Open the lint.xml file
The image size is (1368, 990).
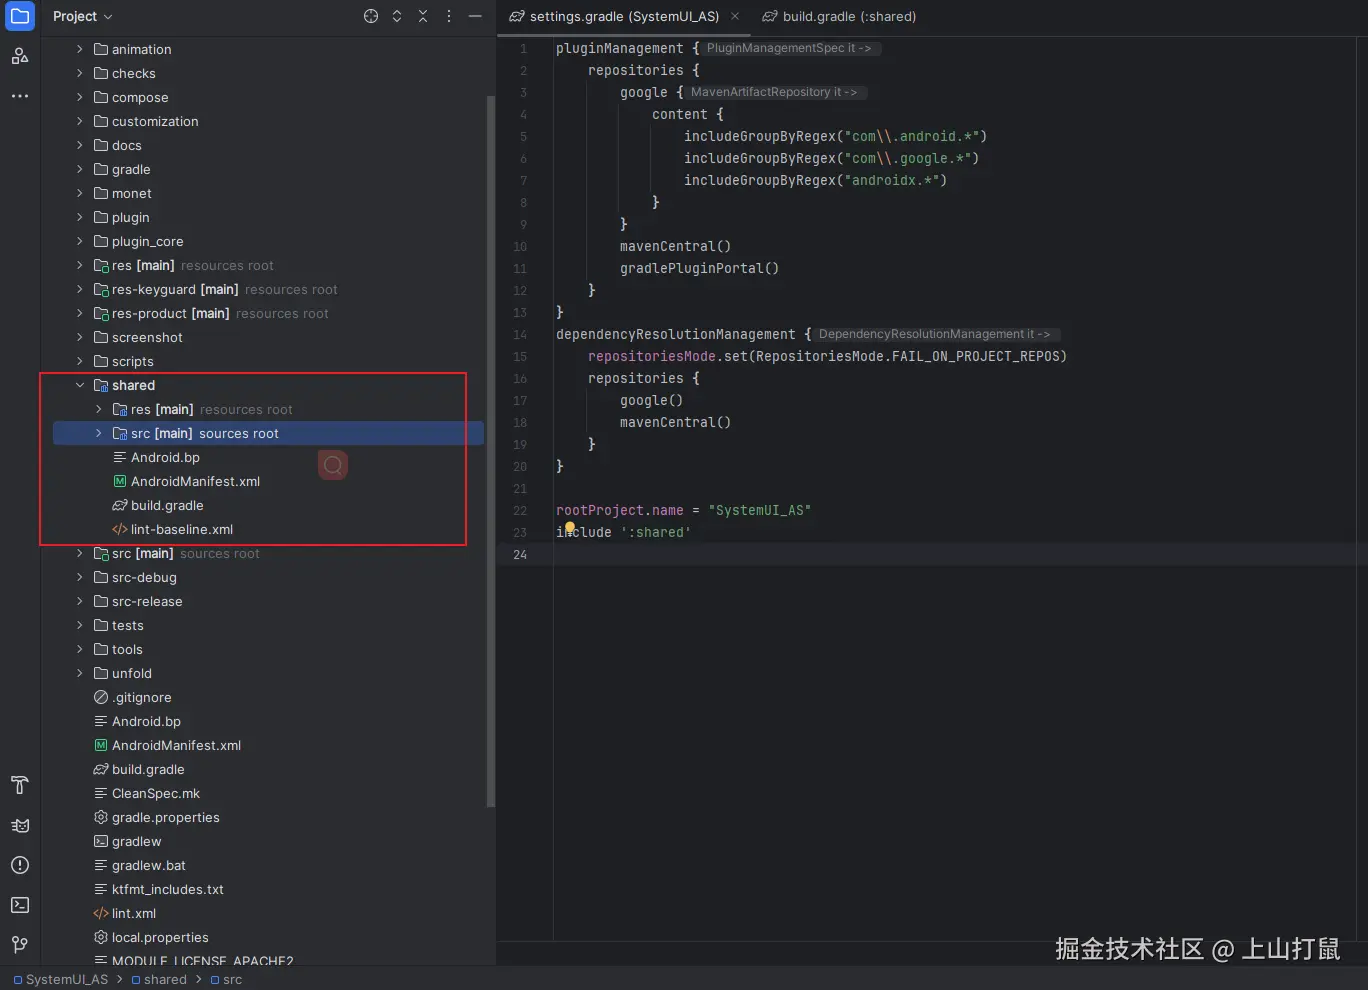[x=134, y=913]
